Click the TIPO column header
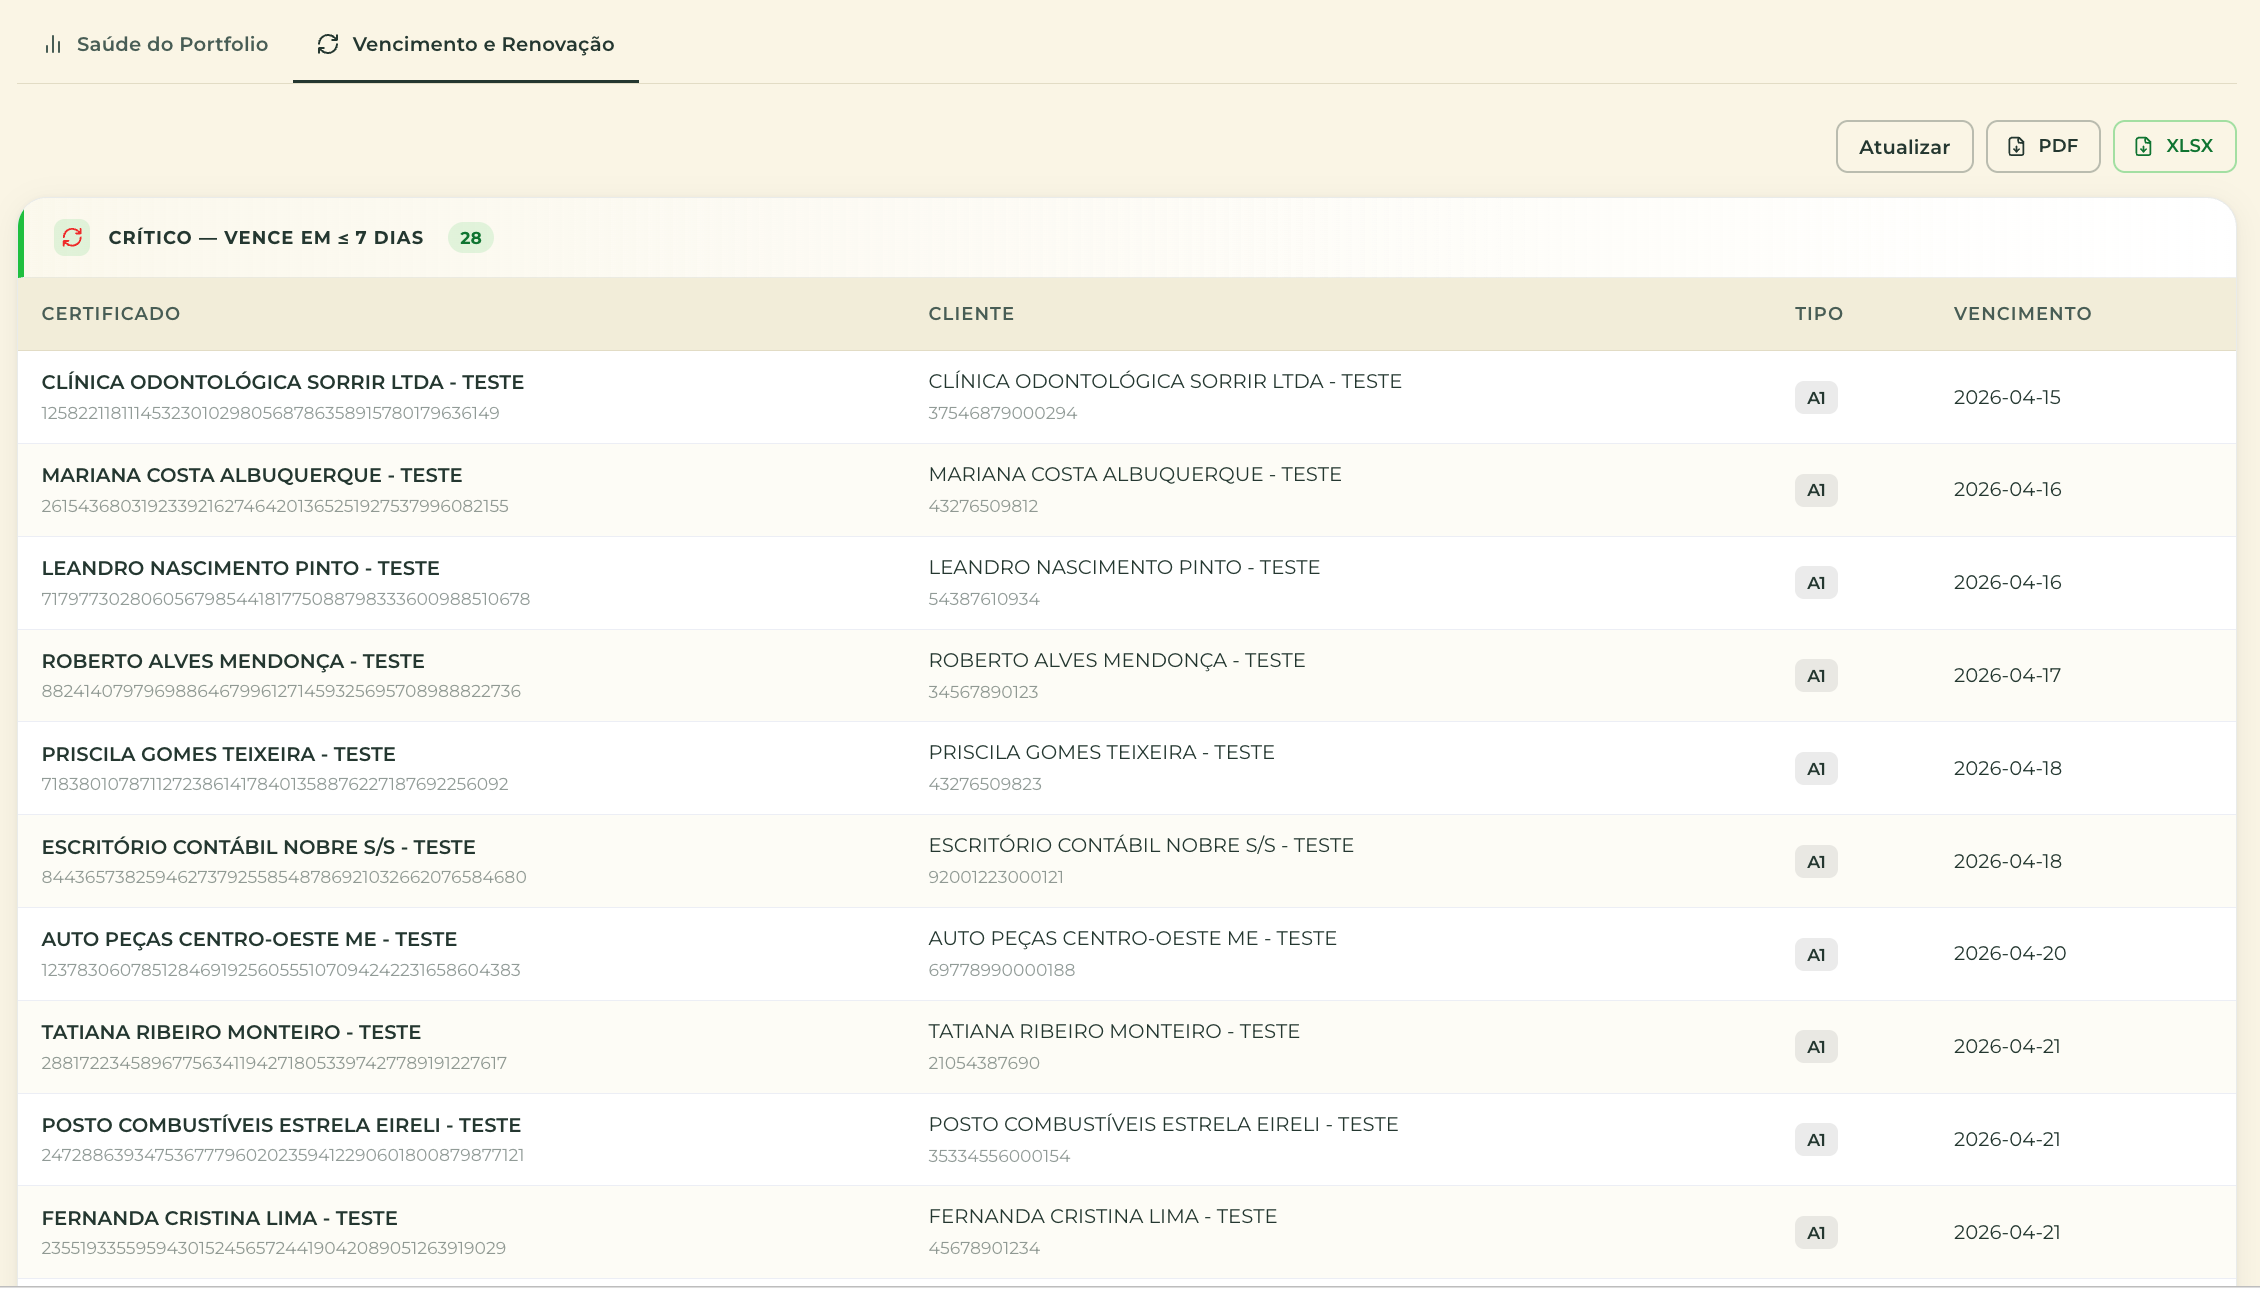Image resolution: width=2260 pixels, height=1294 pixels. click(1819, 314)
